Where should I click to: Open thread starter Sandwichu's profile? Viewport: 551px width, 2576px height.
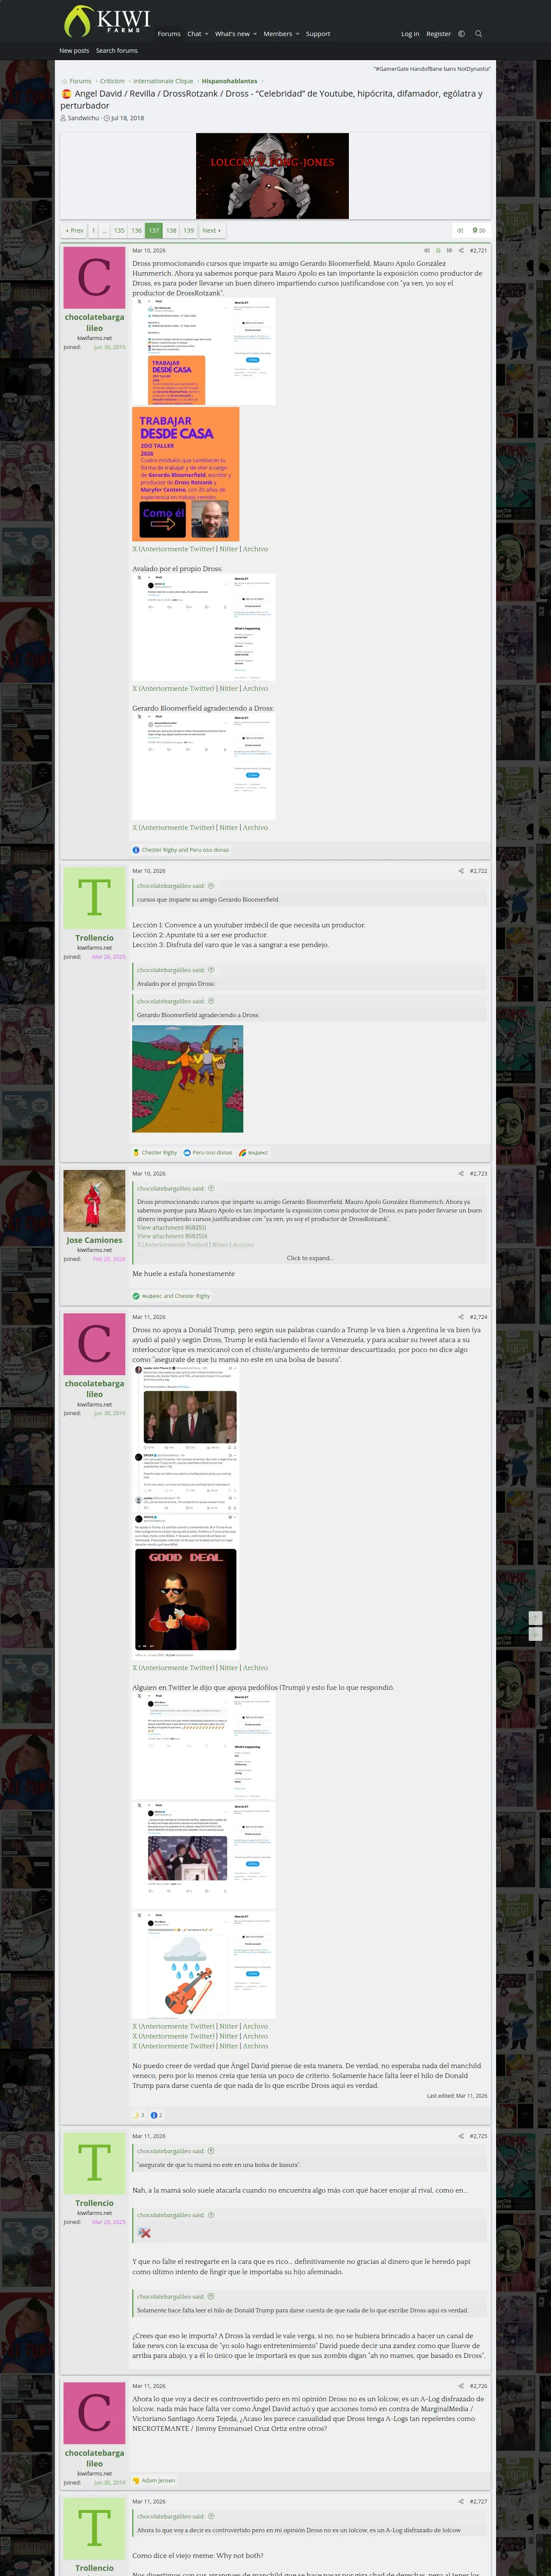pos(83,118)
